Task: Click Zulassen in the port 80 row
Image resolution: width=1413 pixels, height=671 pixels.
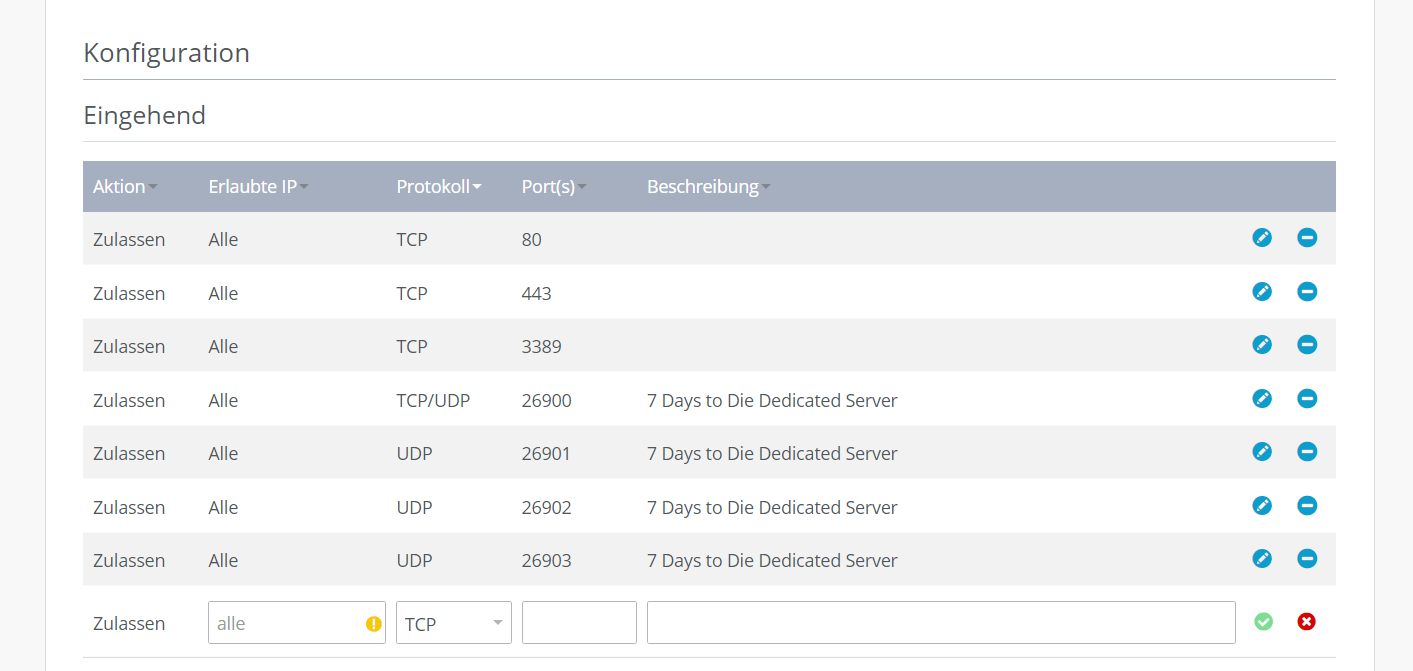Action: coord(129,240)
